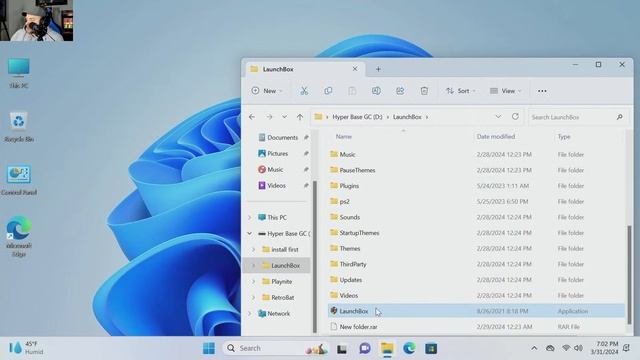The image size is (640, 360).
Task: Open the Windows Start button
Action: [209, 348]
